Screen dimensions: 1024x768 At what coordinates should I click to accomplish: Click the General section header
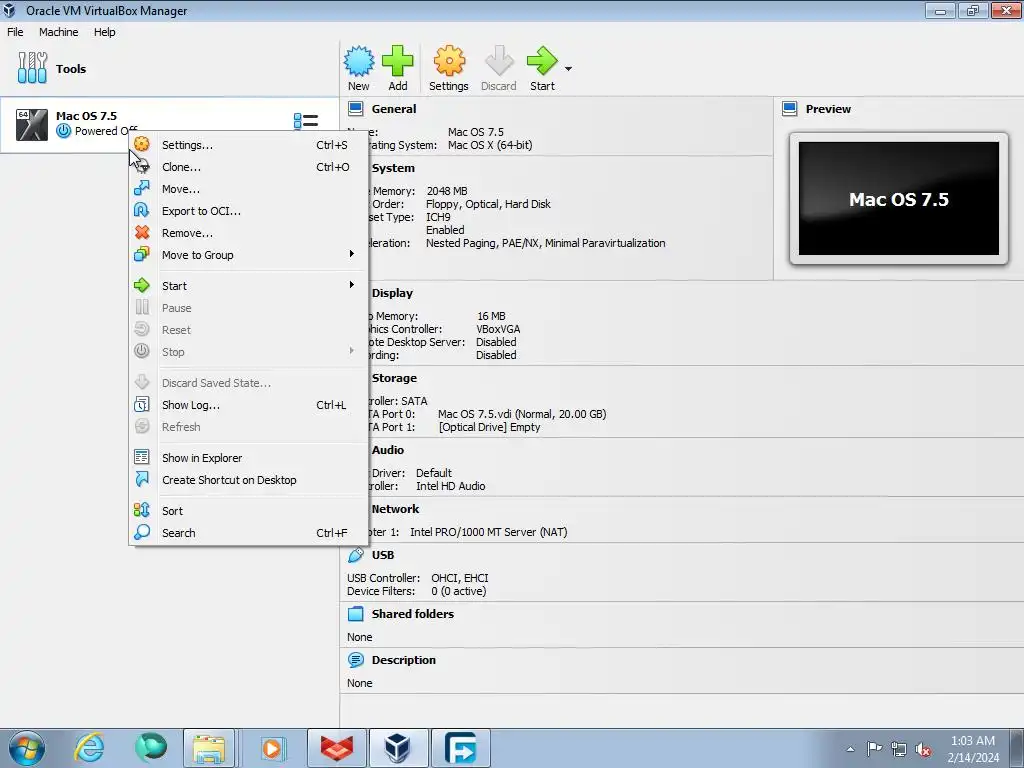(x=394, y=109)
